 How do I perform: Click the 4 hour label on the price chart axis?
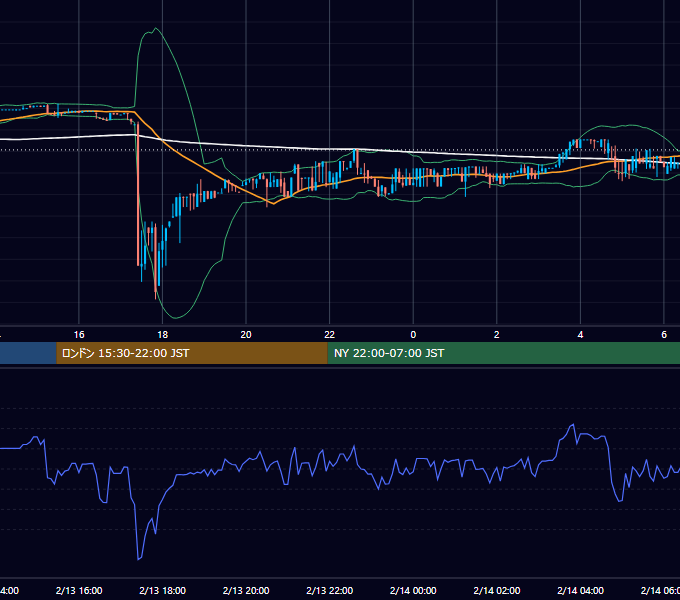580,335
